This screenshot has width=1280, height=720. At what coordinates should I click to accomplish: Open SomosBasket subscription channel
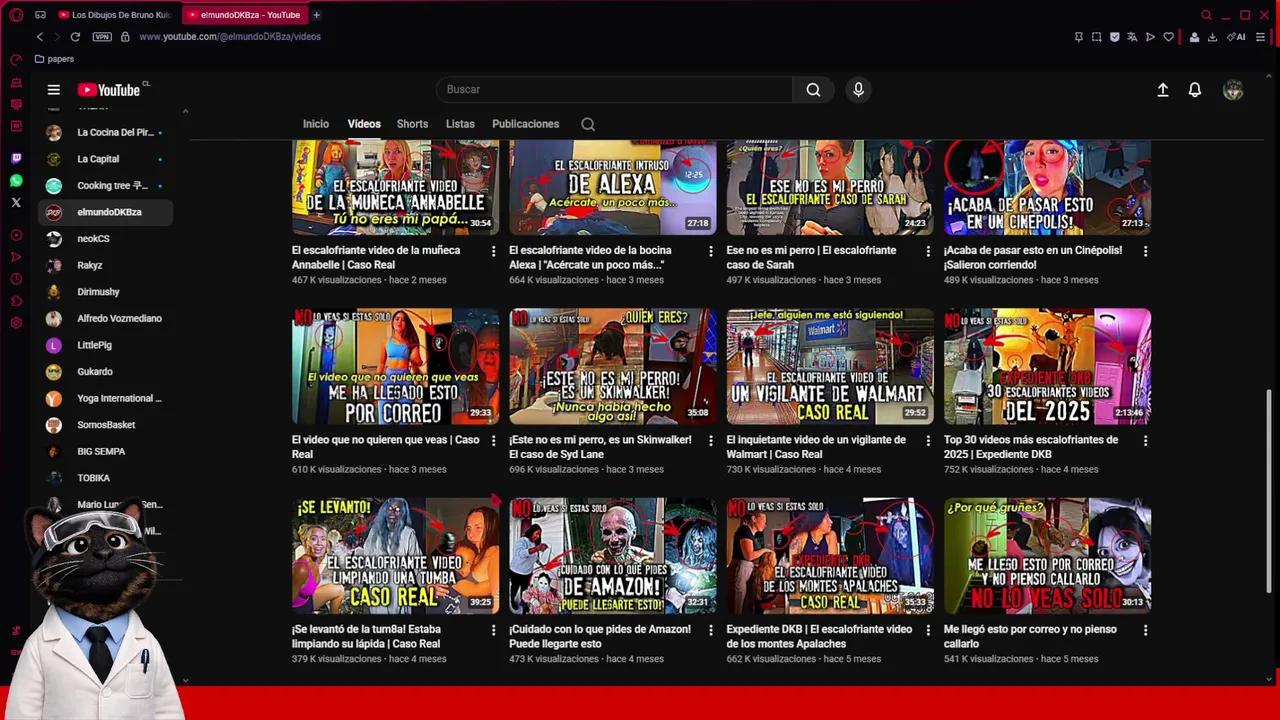[105, 425]
